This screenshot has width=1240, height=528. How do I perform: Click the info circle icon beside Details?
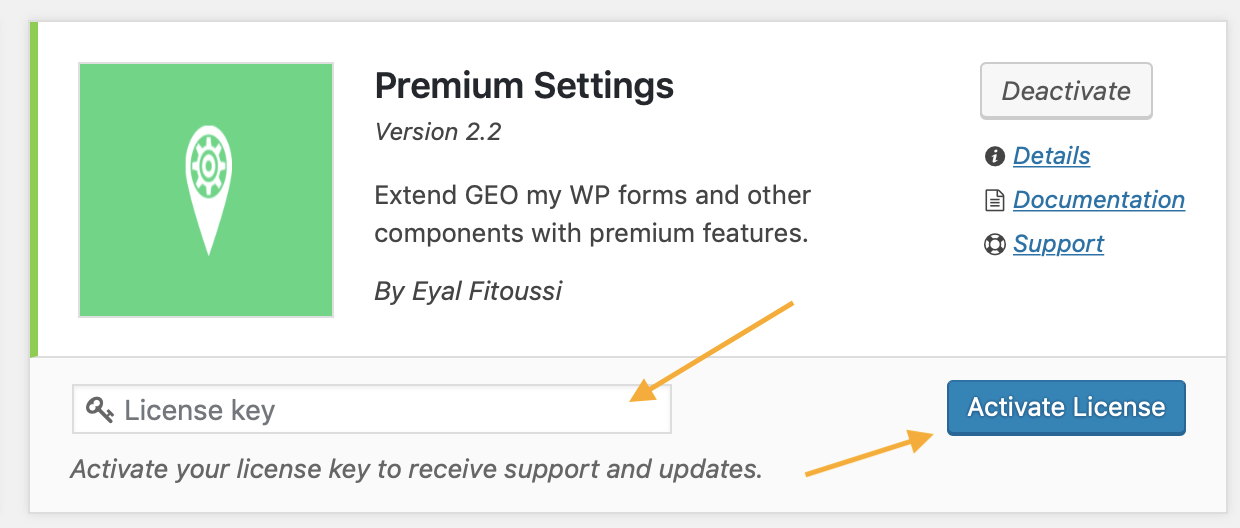click(994, 156)
